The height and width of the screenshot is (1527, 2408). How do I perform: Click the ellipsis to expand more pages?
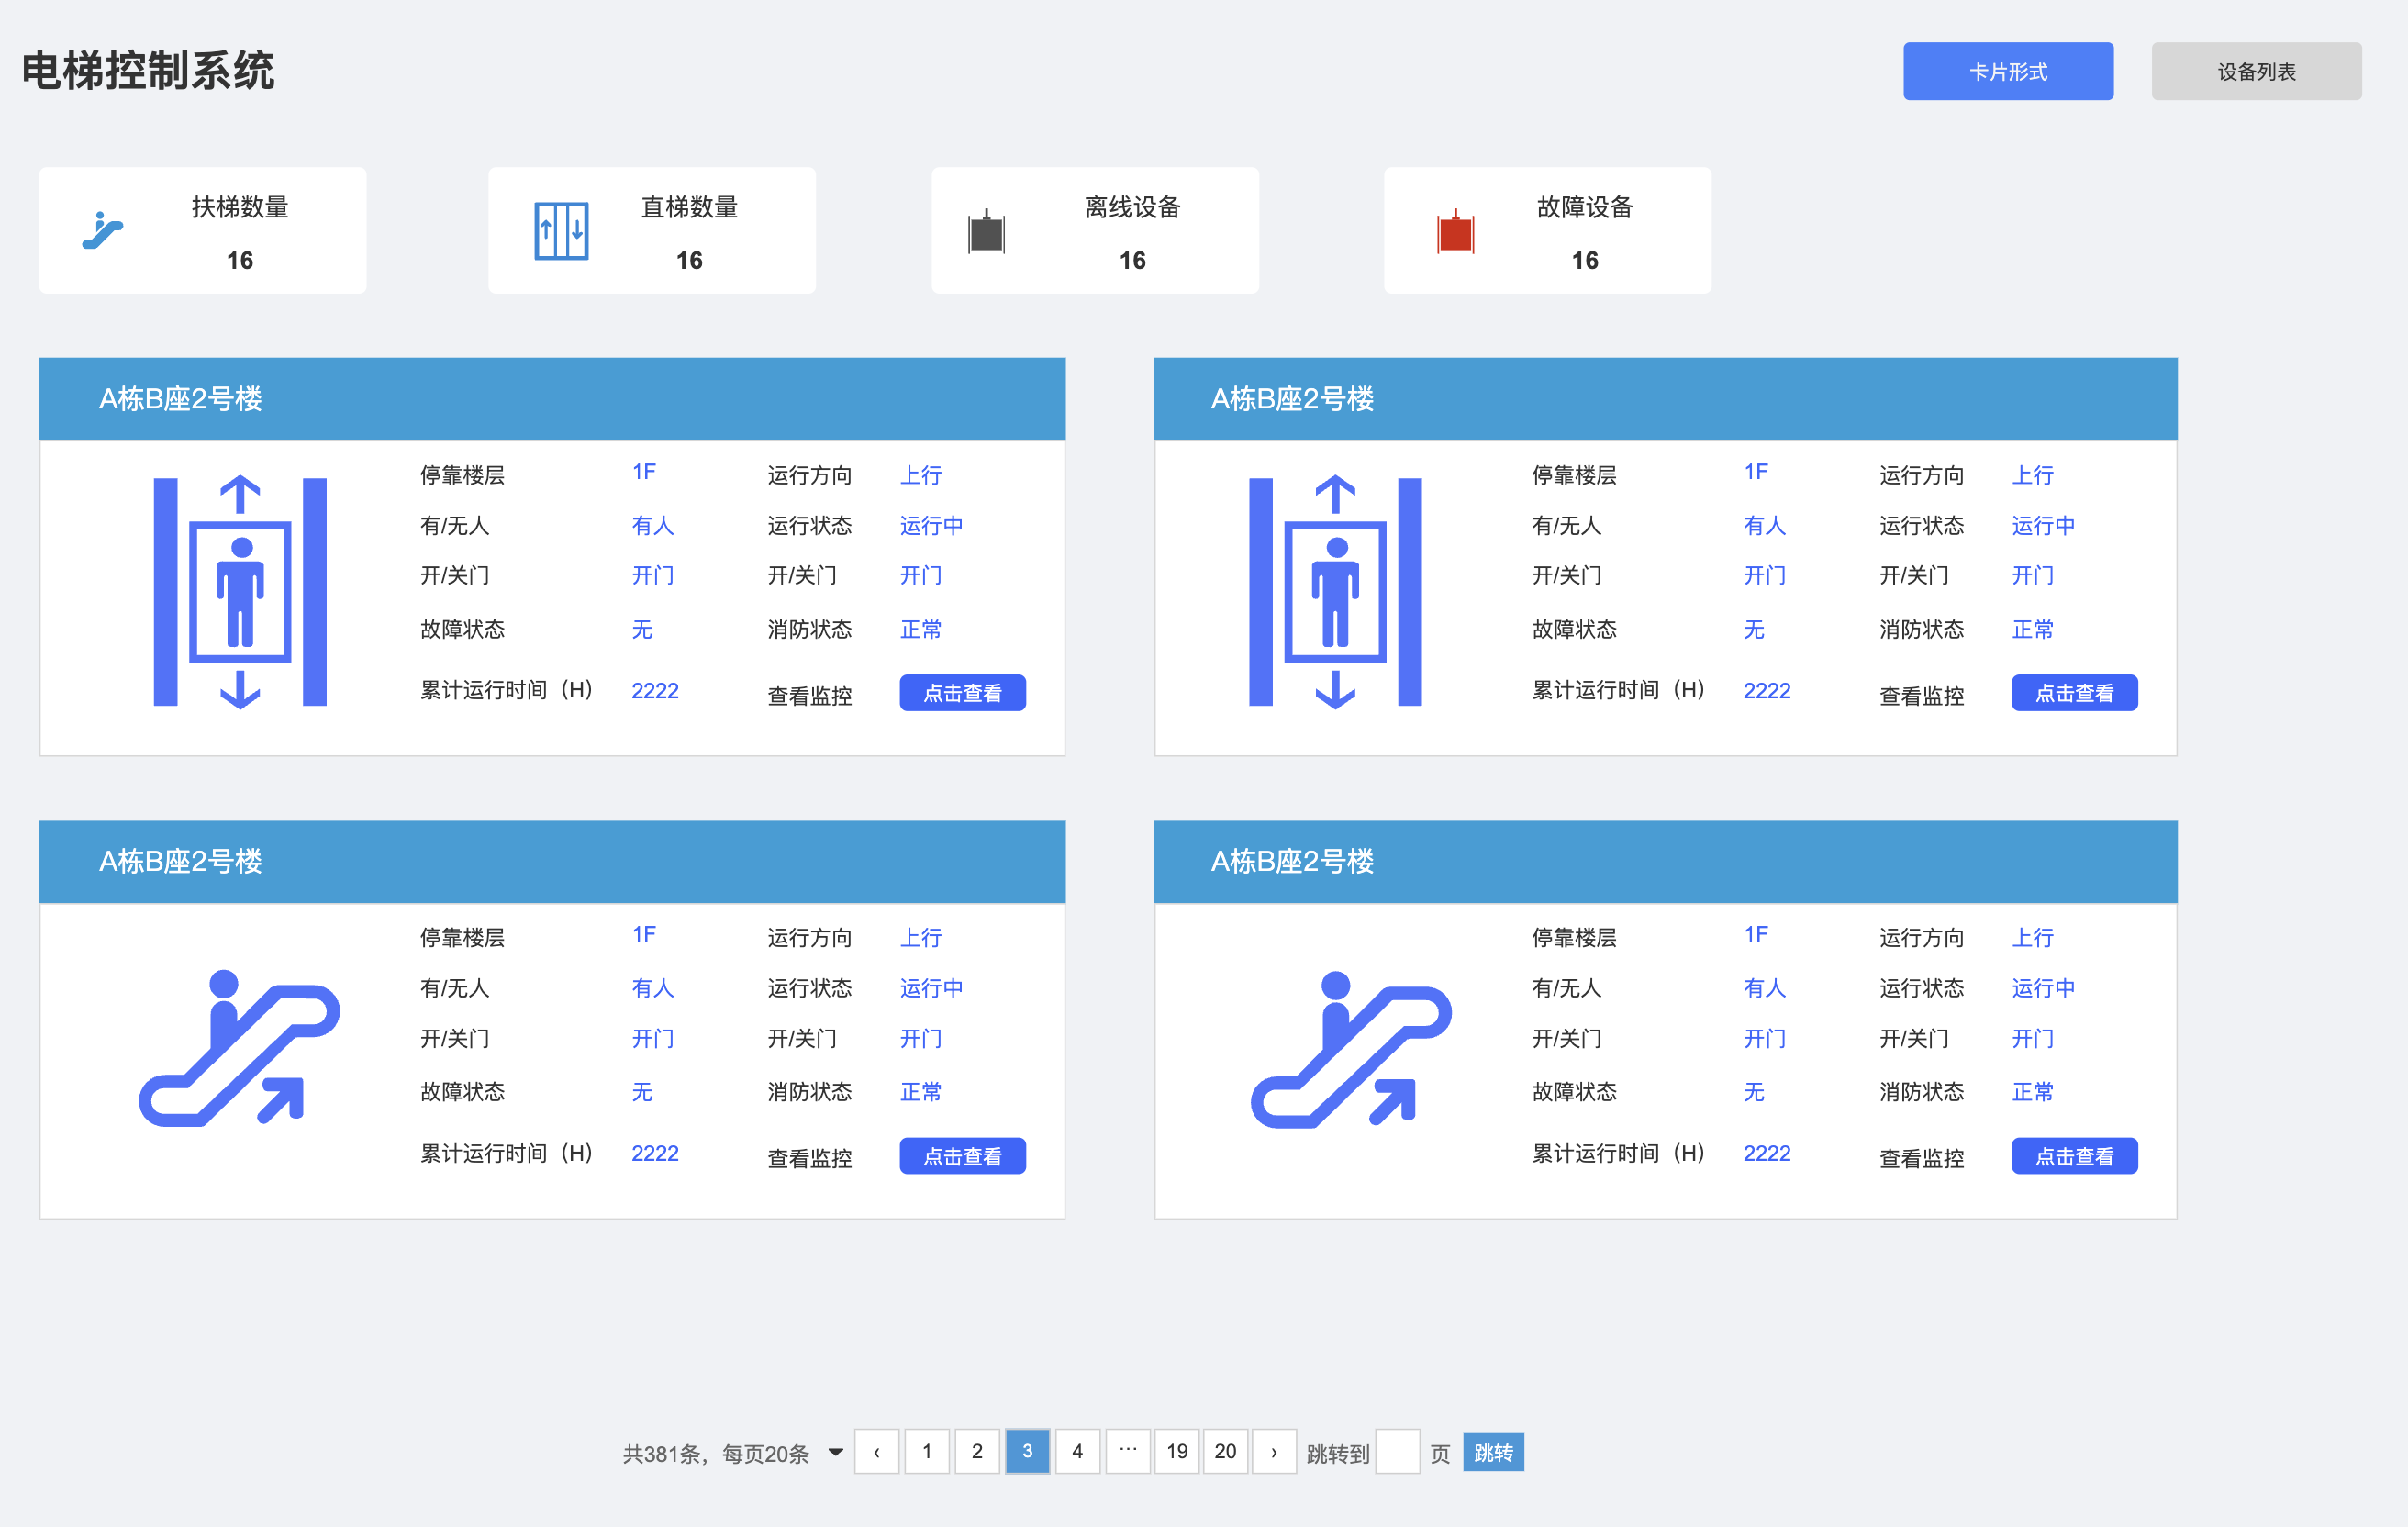(x=1127, y=1451)
